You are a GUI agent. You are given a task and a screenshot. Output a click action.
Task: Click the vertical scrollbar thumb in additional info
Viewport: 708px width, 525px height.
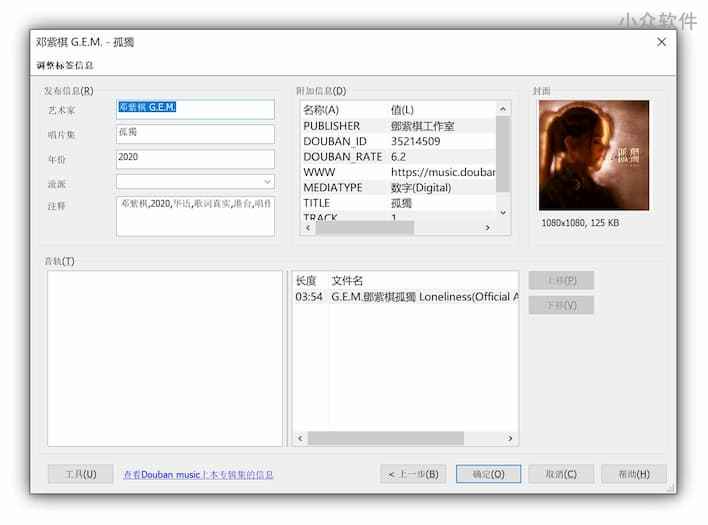pos(503,154)
